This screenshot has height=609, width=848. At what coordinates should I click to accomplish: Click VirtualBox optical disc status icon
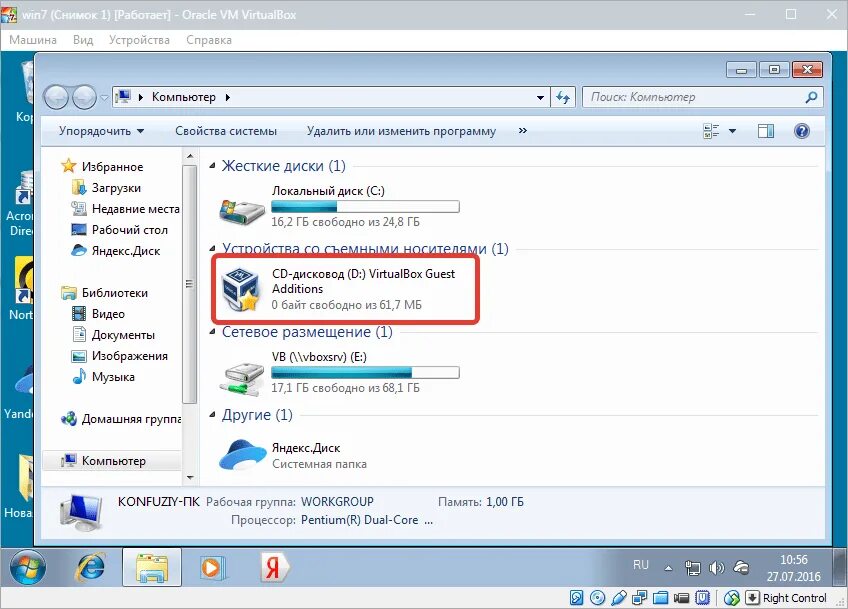point(598,598)
